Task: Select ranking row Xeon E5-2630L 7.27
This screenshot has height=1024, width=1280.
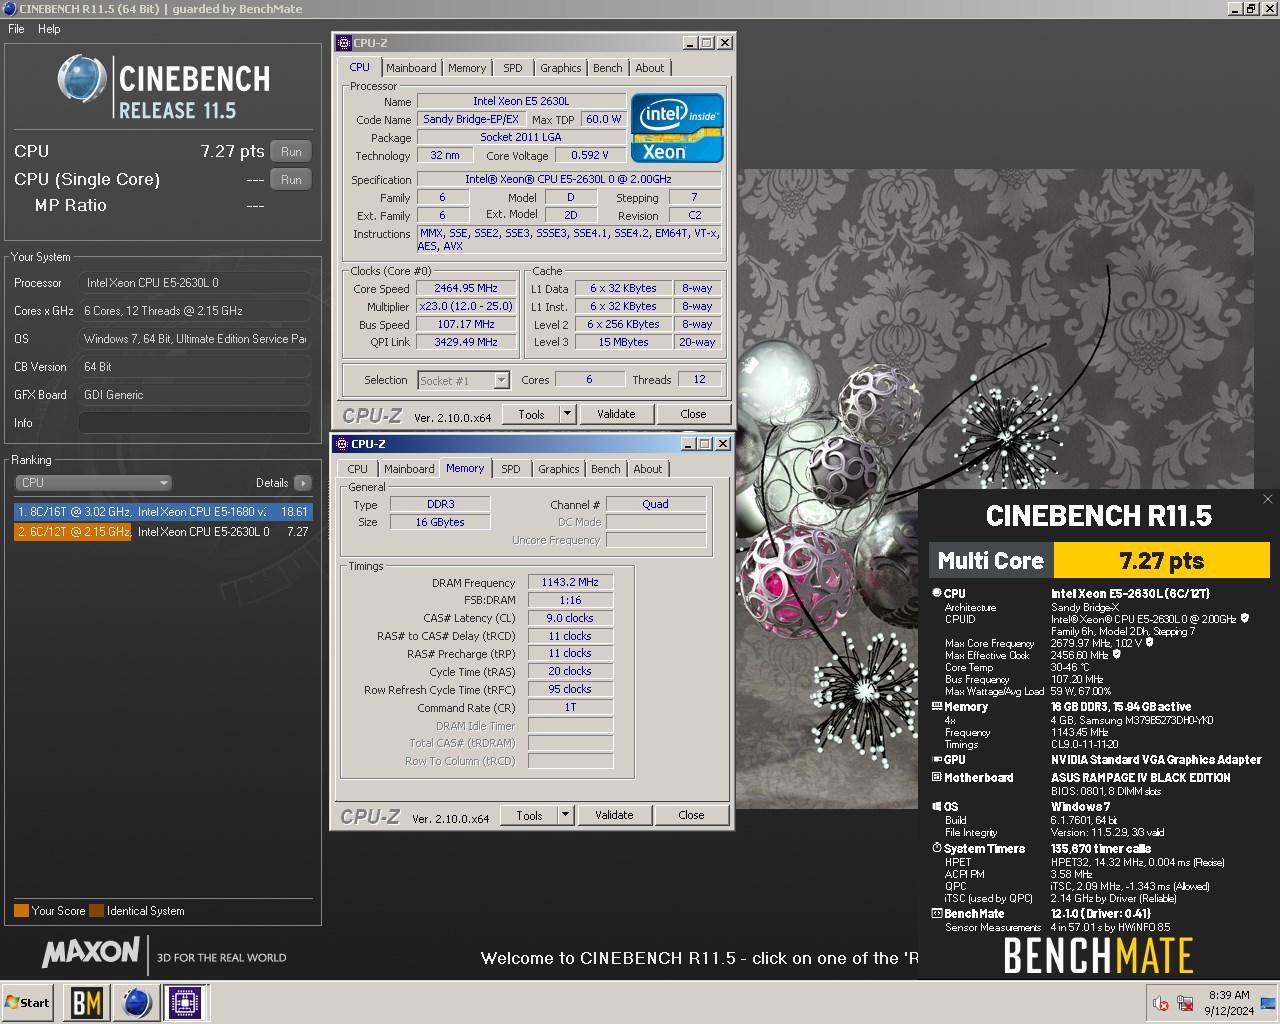Action: [163, 532]
